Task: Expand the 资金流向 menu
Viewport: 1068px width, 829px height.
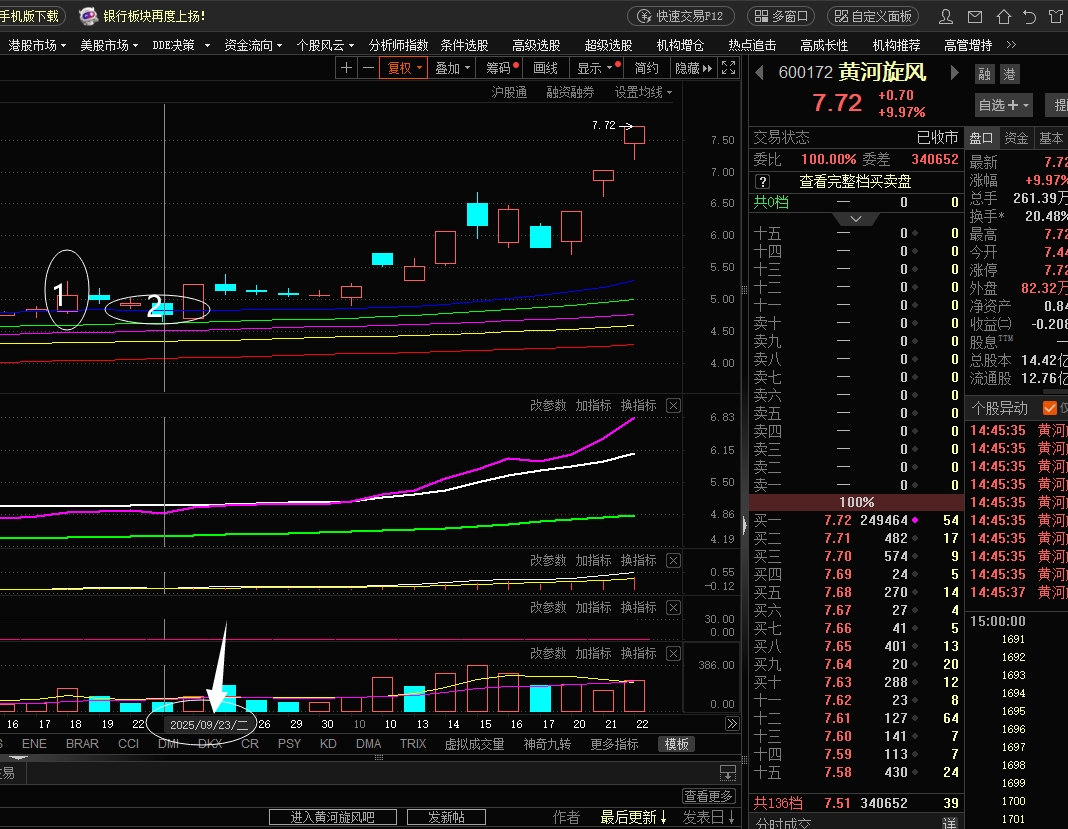Action: (253, 45)
